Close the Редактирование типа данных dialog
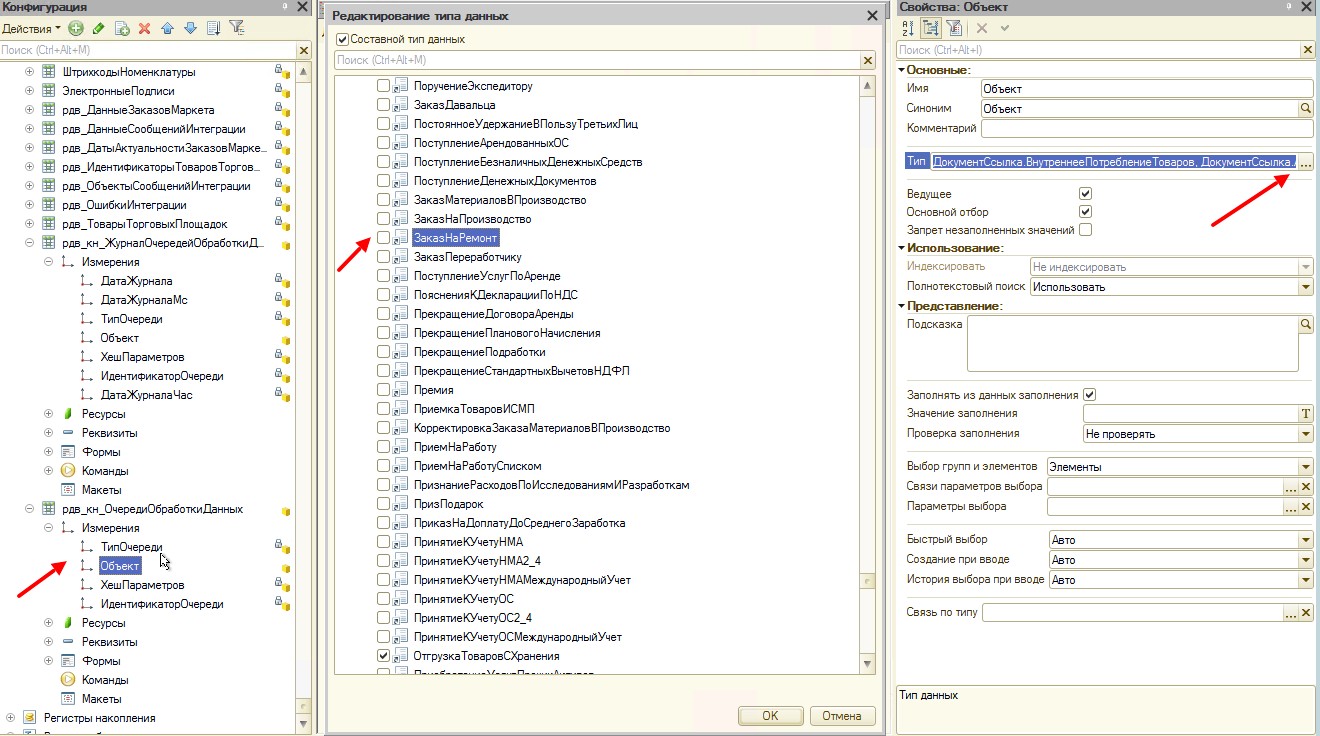 873,16
